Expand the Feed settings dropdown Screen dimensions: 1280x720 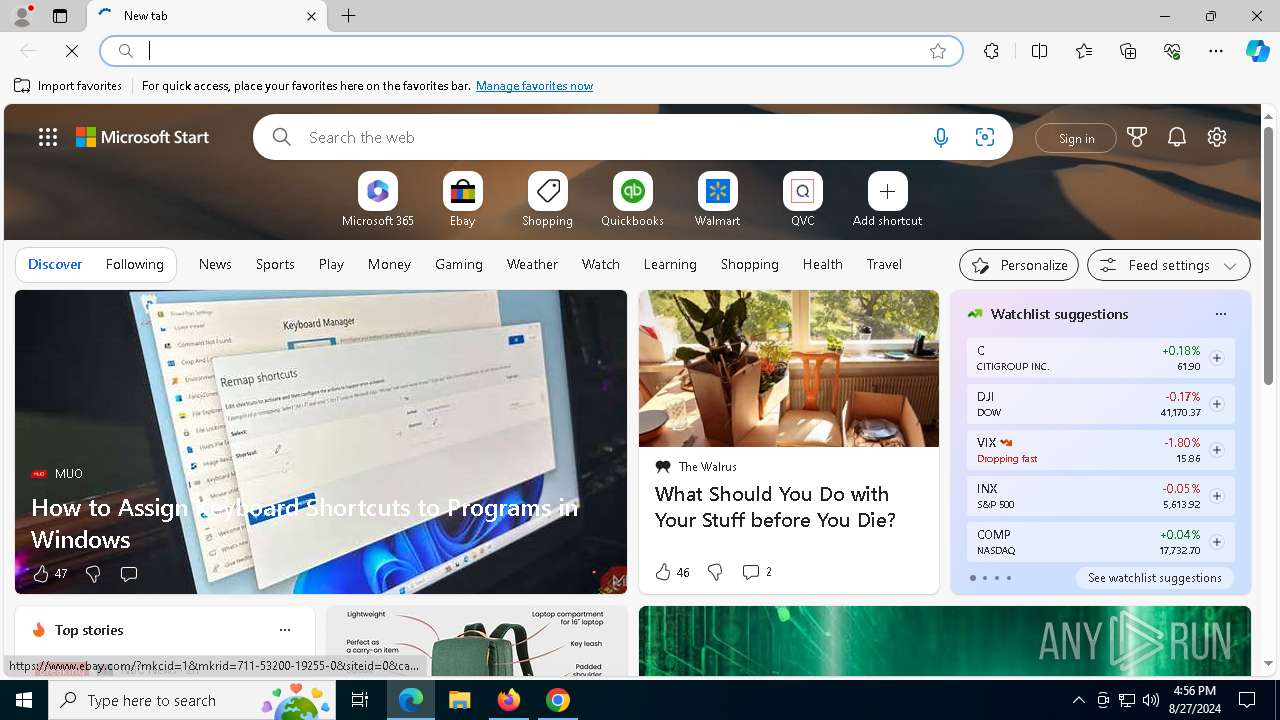(x=1169, y=265)
